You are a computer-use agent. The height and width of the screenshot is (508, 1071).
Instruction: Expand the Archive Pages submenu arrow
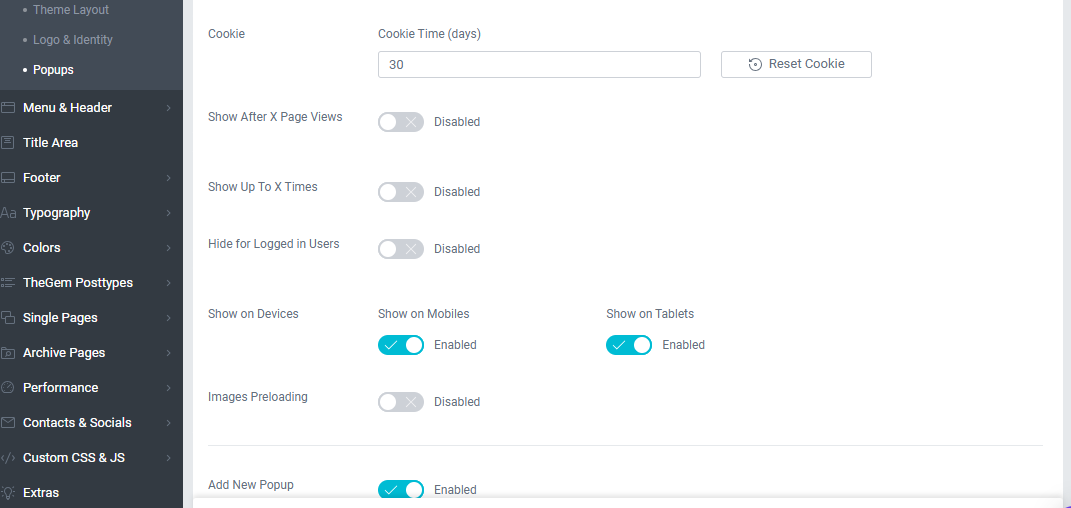[168, 353]
